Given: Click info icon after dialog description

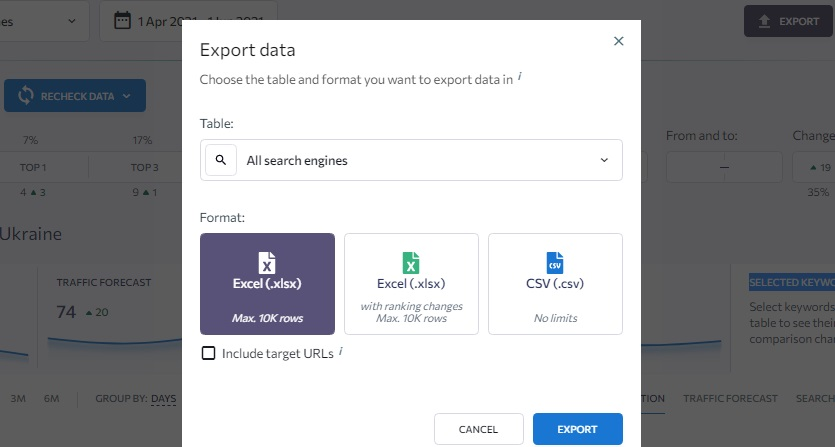Looking at the screenshot, I should point(519,75).
